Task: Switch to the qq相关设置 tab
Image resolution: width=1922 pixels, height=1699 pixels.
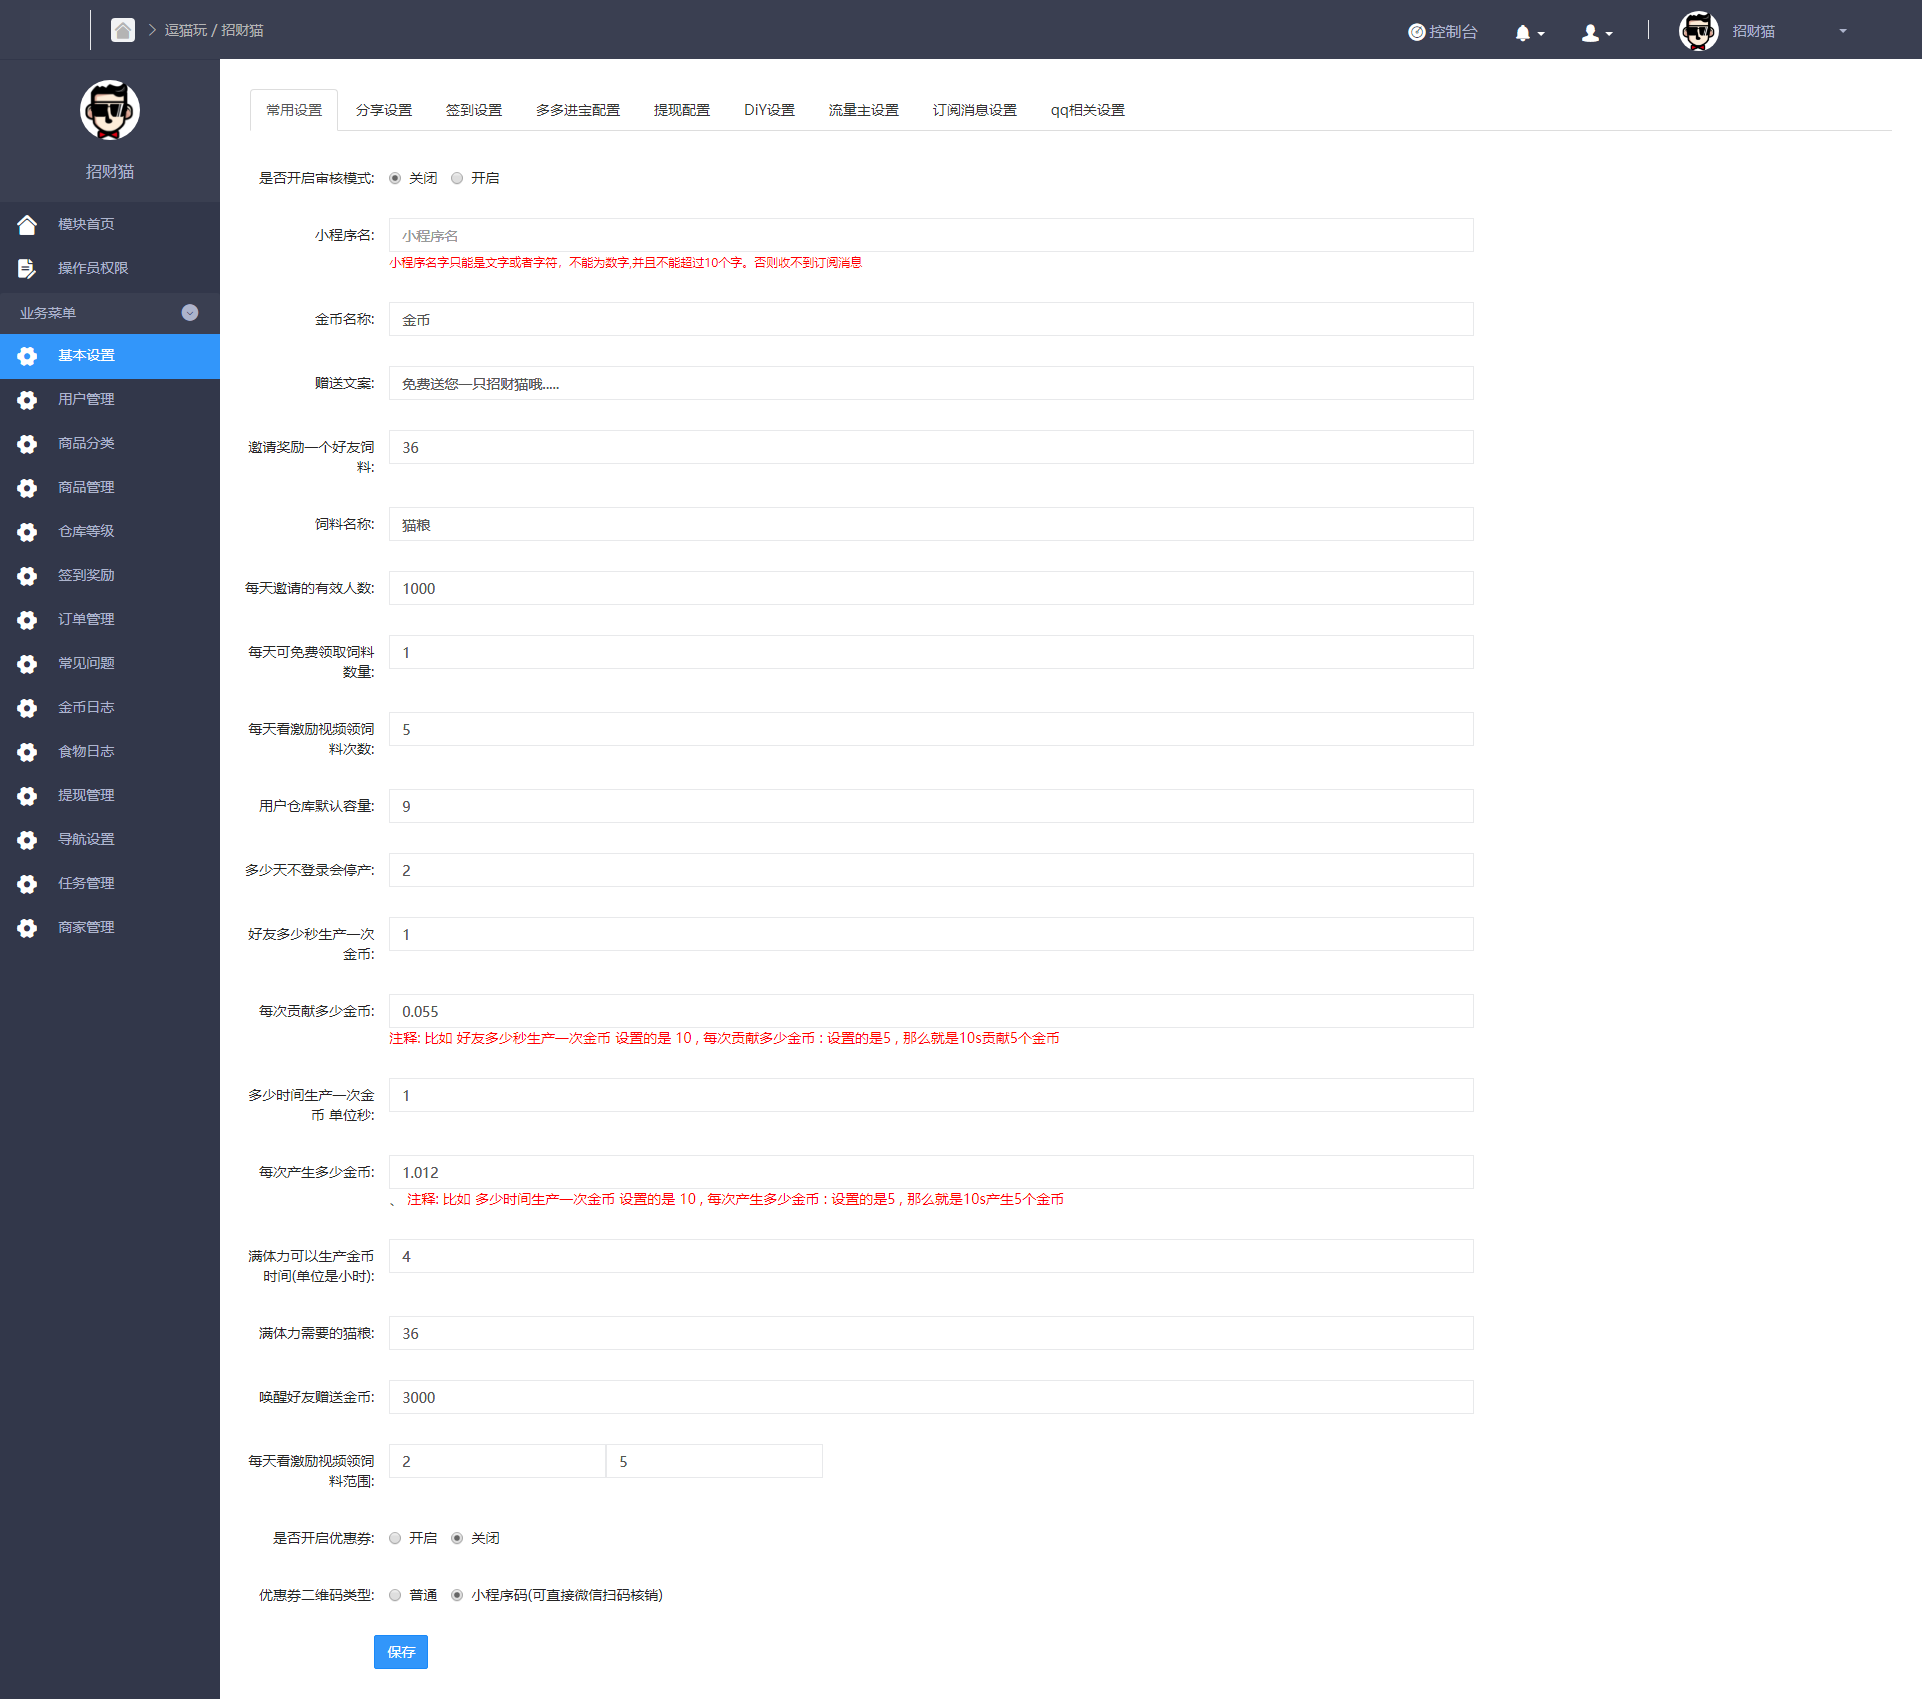Action: (x=1088, y=110)
